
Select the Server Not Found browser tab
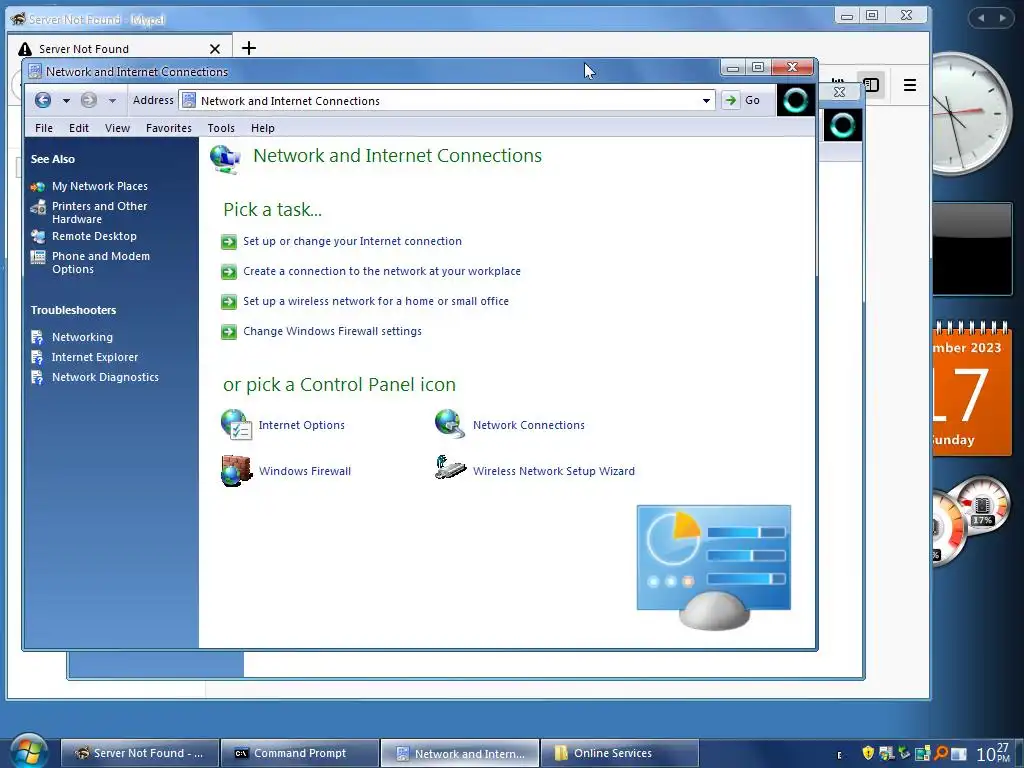120,49
